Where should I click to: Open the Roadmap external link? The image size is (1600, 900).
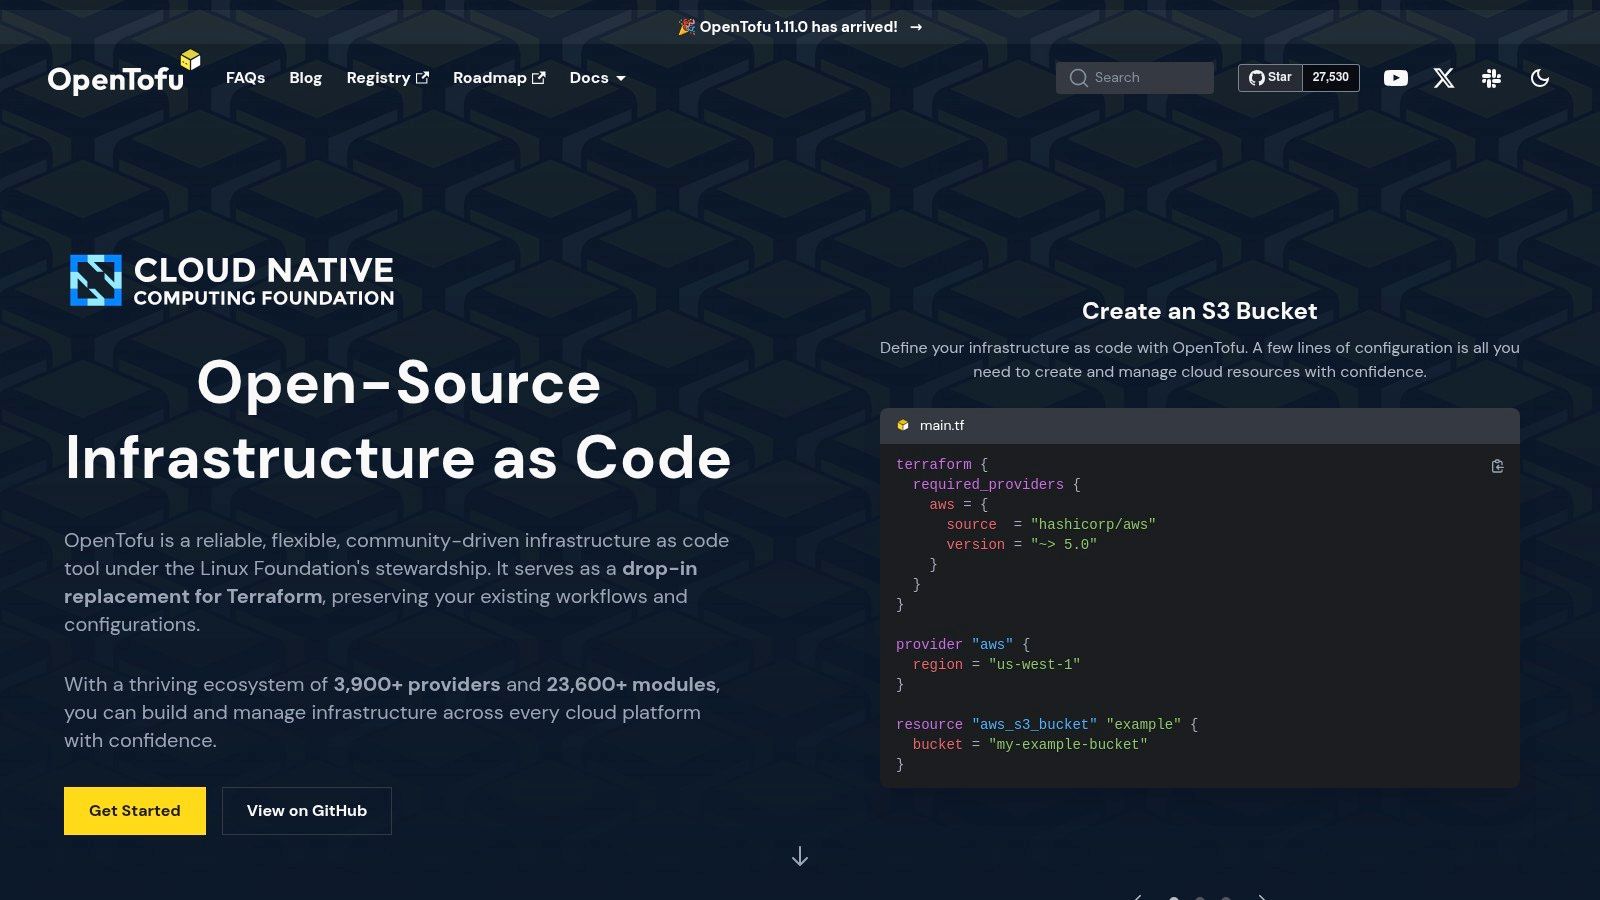499,78
